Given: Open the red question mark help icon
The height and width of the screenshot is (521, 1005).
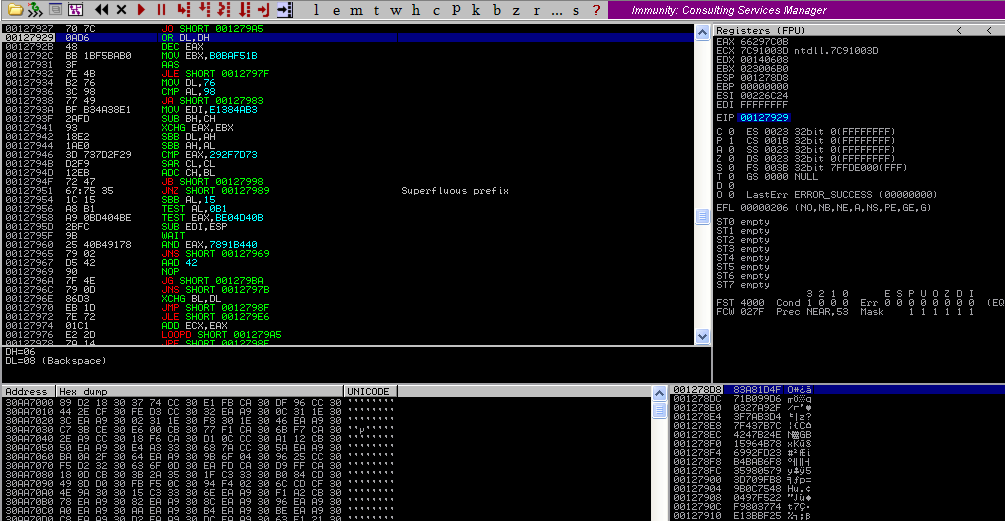Looking at the screenshot, I should [x=597, y=10].
